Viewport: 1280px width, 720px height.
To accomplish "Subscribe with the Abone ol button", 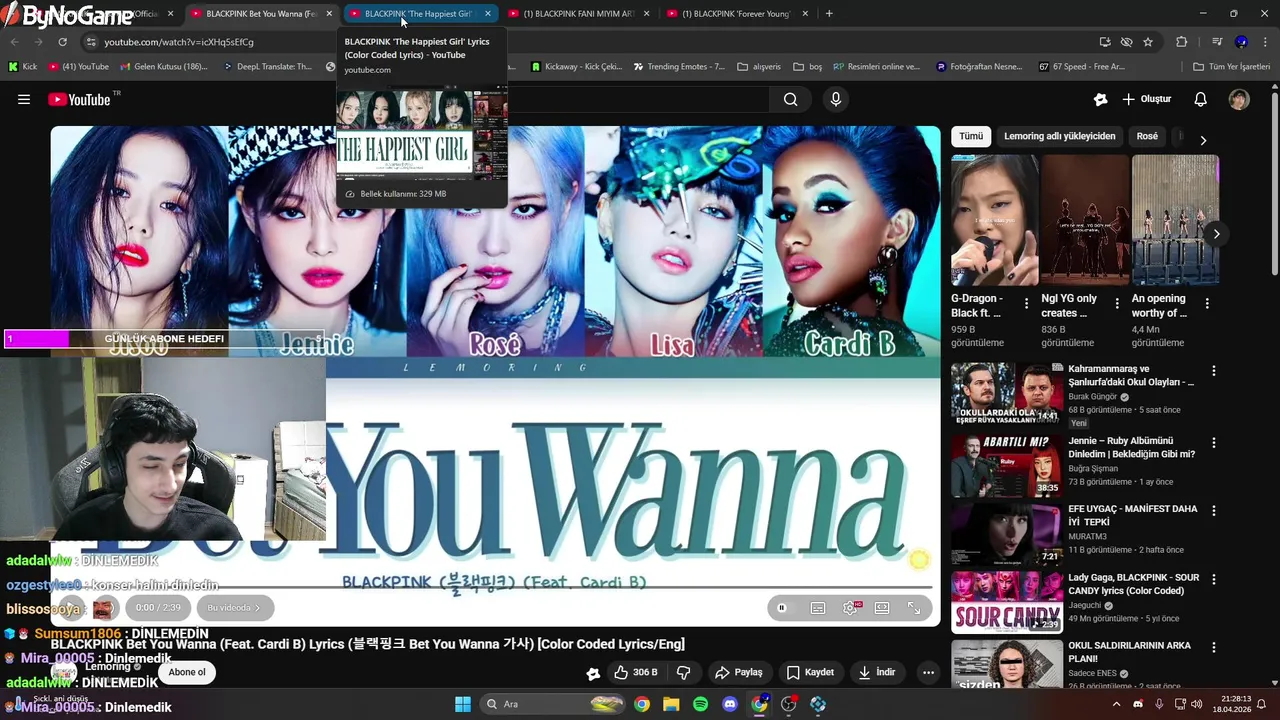I will (x=187, y=672).
